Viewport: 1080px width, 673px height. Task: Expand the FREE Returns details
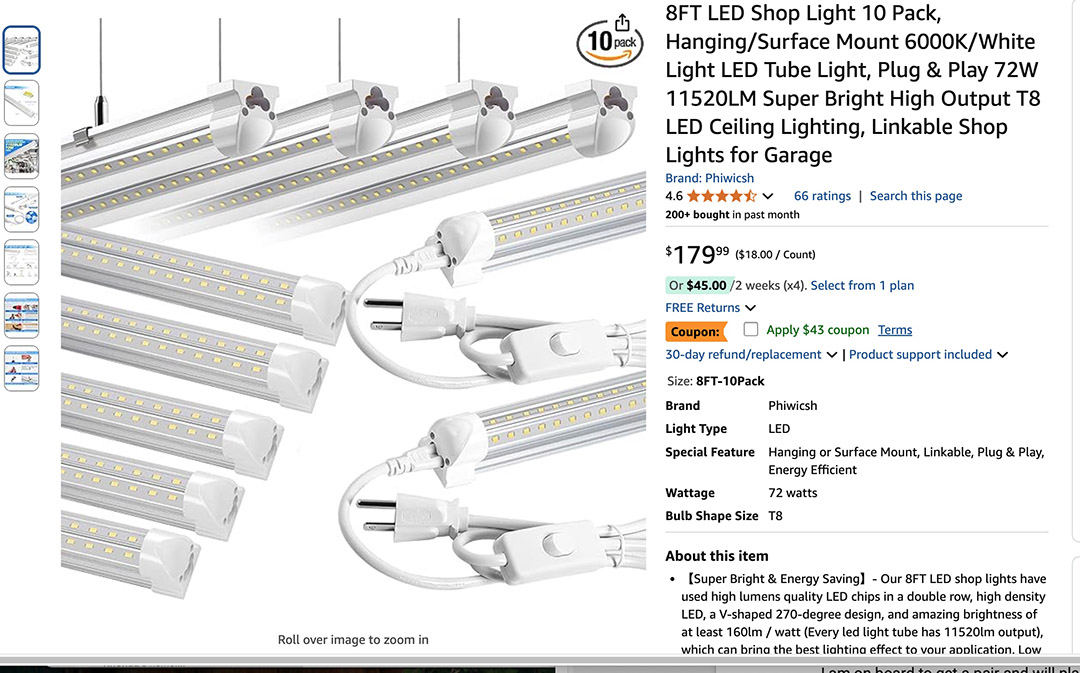[710, 308]
